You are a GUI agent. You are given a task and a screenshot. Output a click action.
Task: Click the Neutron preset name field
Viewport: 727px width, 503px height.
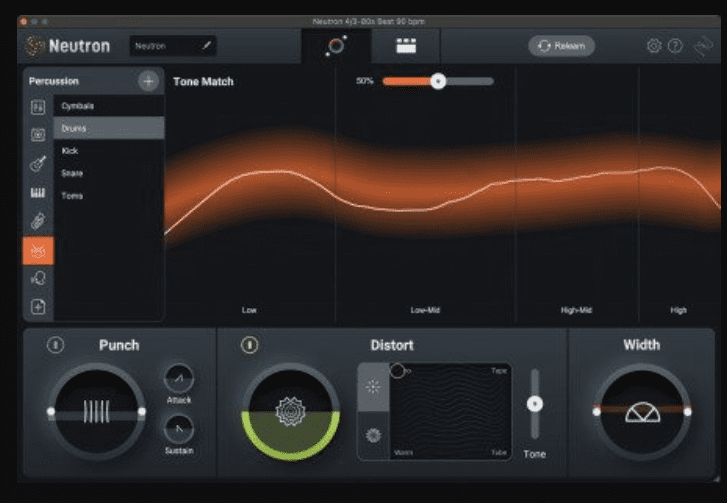click(172, 46)
